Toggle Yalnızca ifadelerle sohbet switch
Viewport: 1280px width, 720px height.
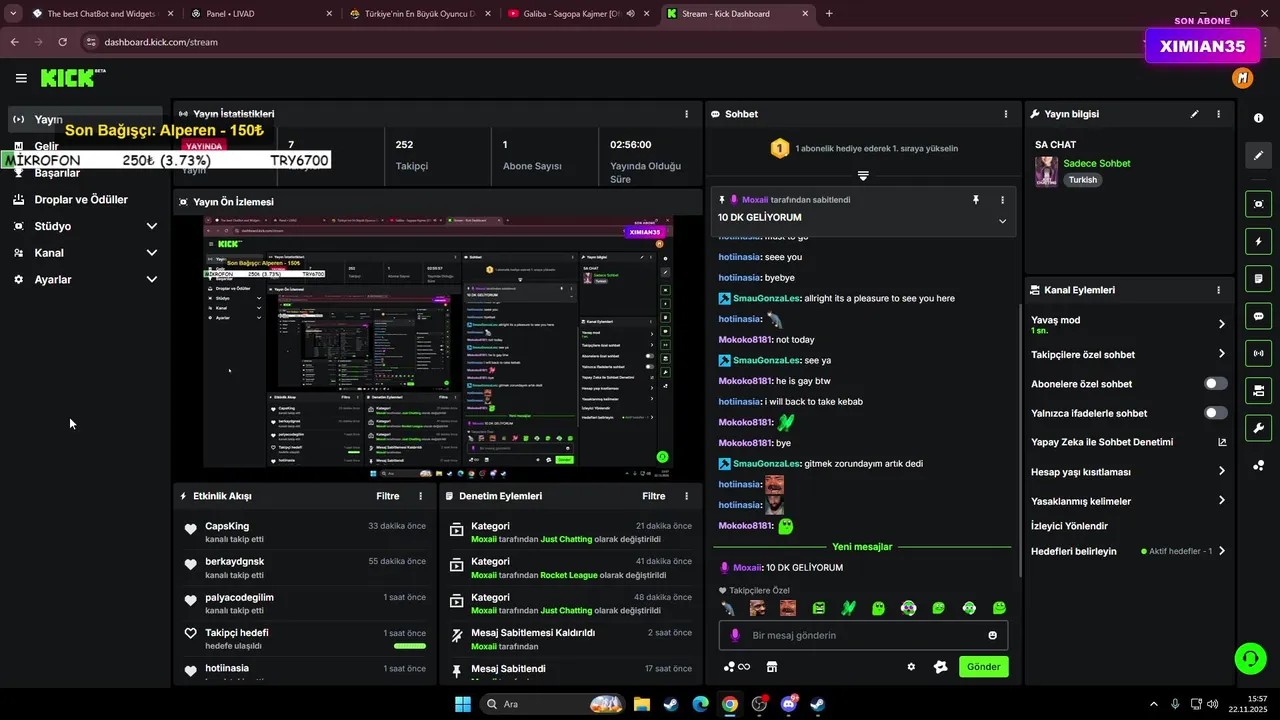tap(1216, 413)
